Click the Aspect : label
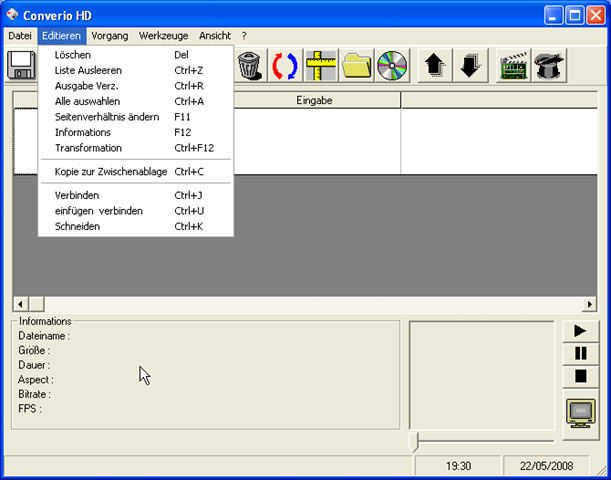This screenshot has width=611, height=480. [x=36, y=380]
